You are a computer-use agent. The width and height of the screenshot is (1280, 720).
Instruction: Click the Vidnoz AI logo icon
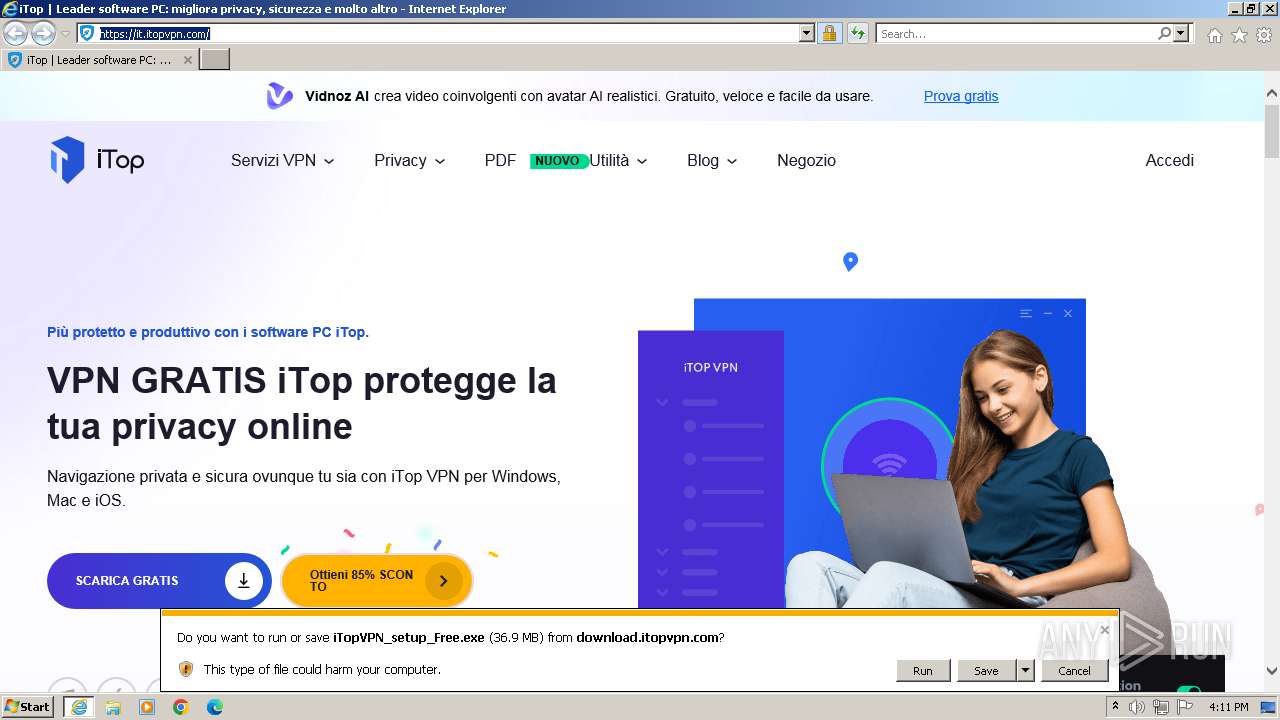[280, 96]
